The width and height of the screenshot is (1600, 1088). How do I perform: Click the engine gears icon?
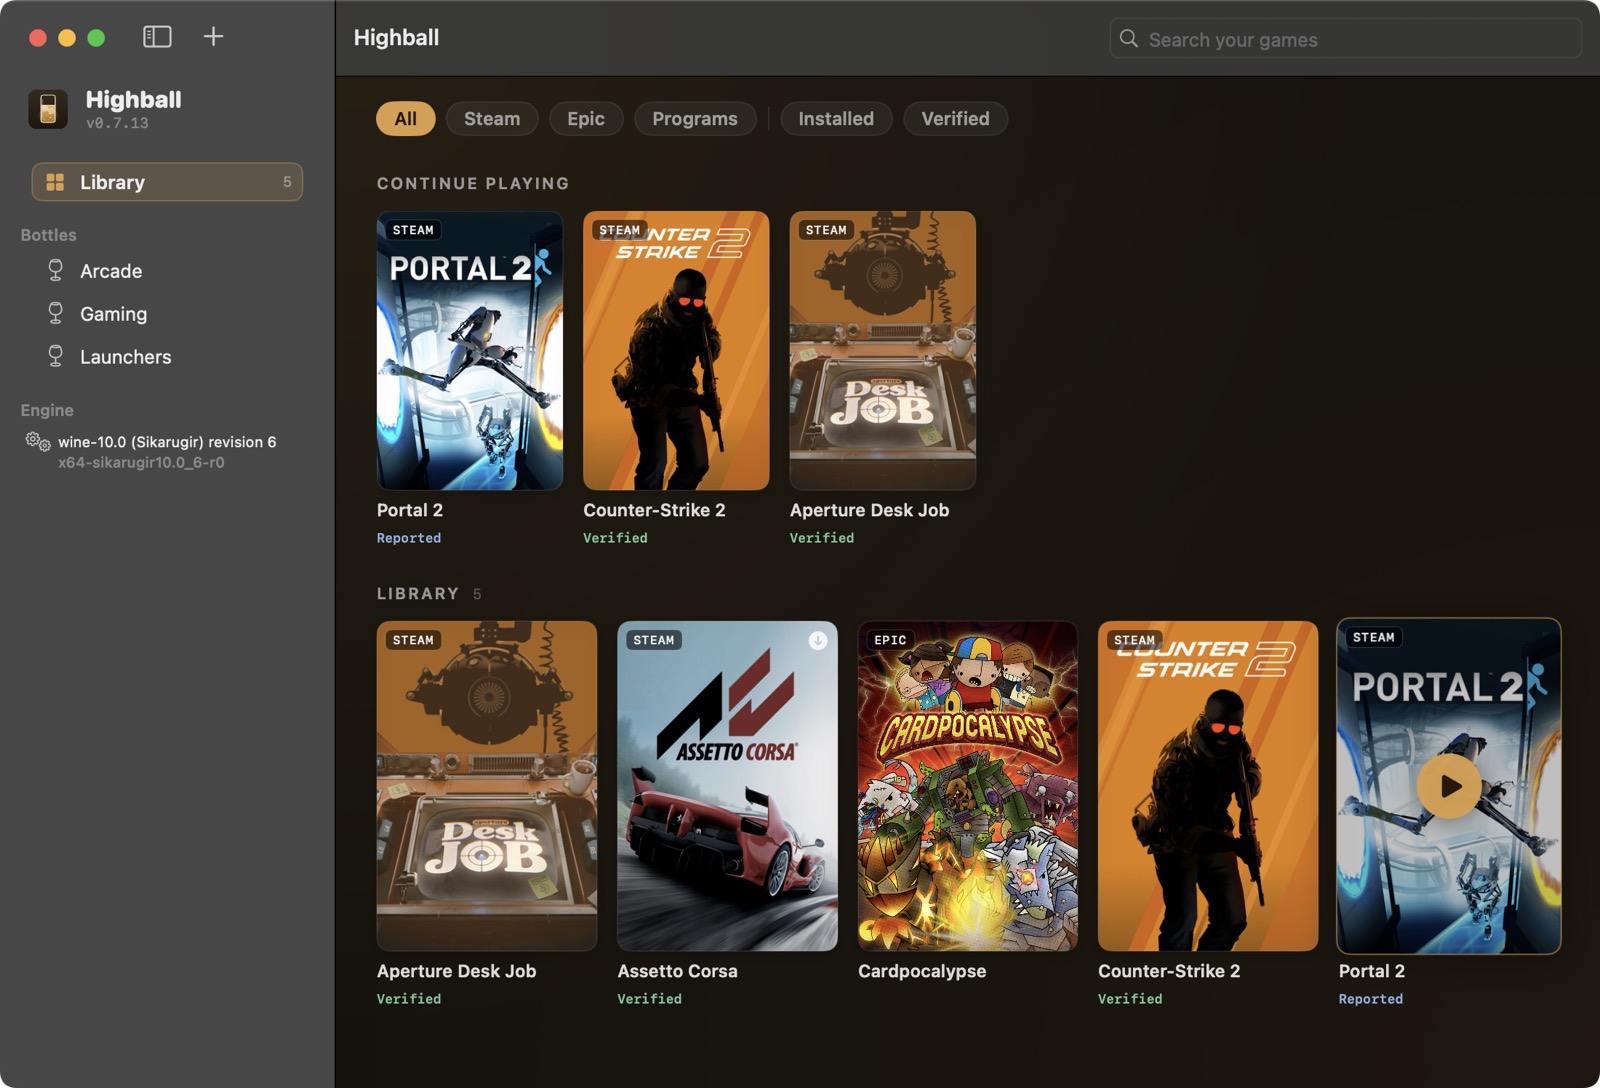(38, 441)
